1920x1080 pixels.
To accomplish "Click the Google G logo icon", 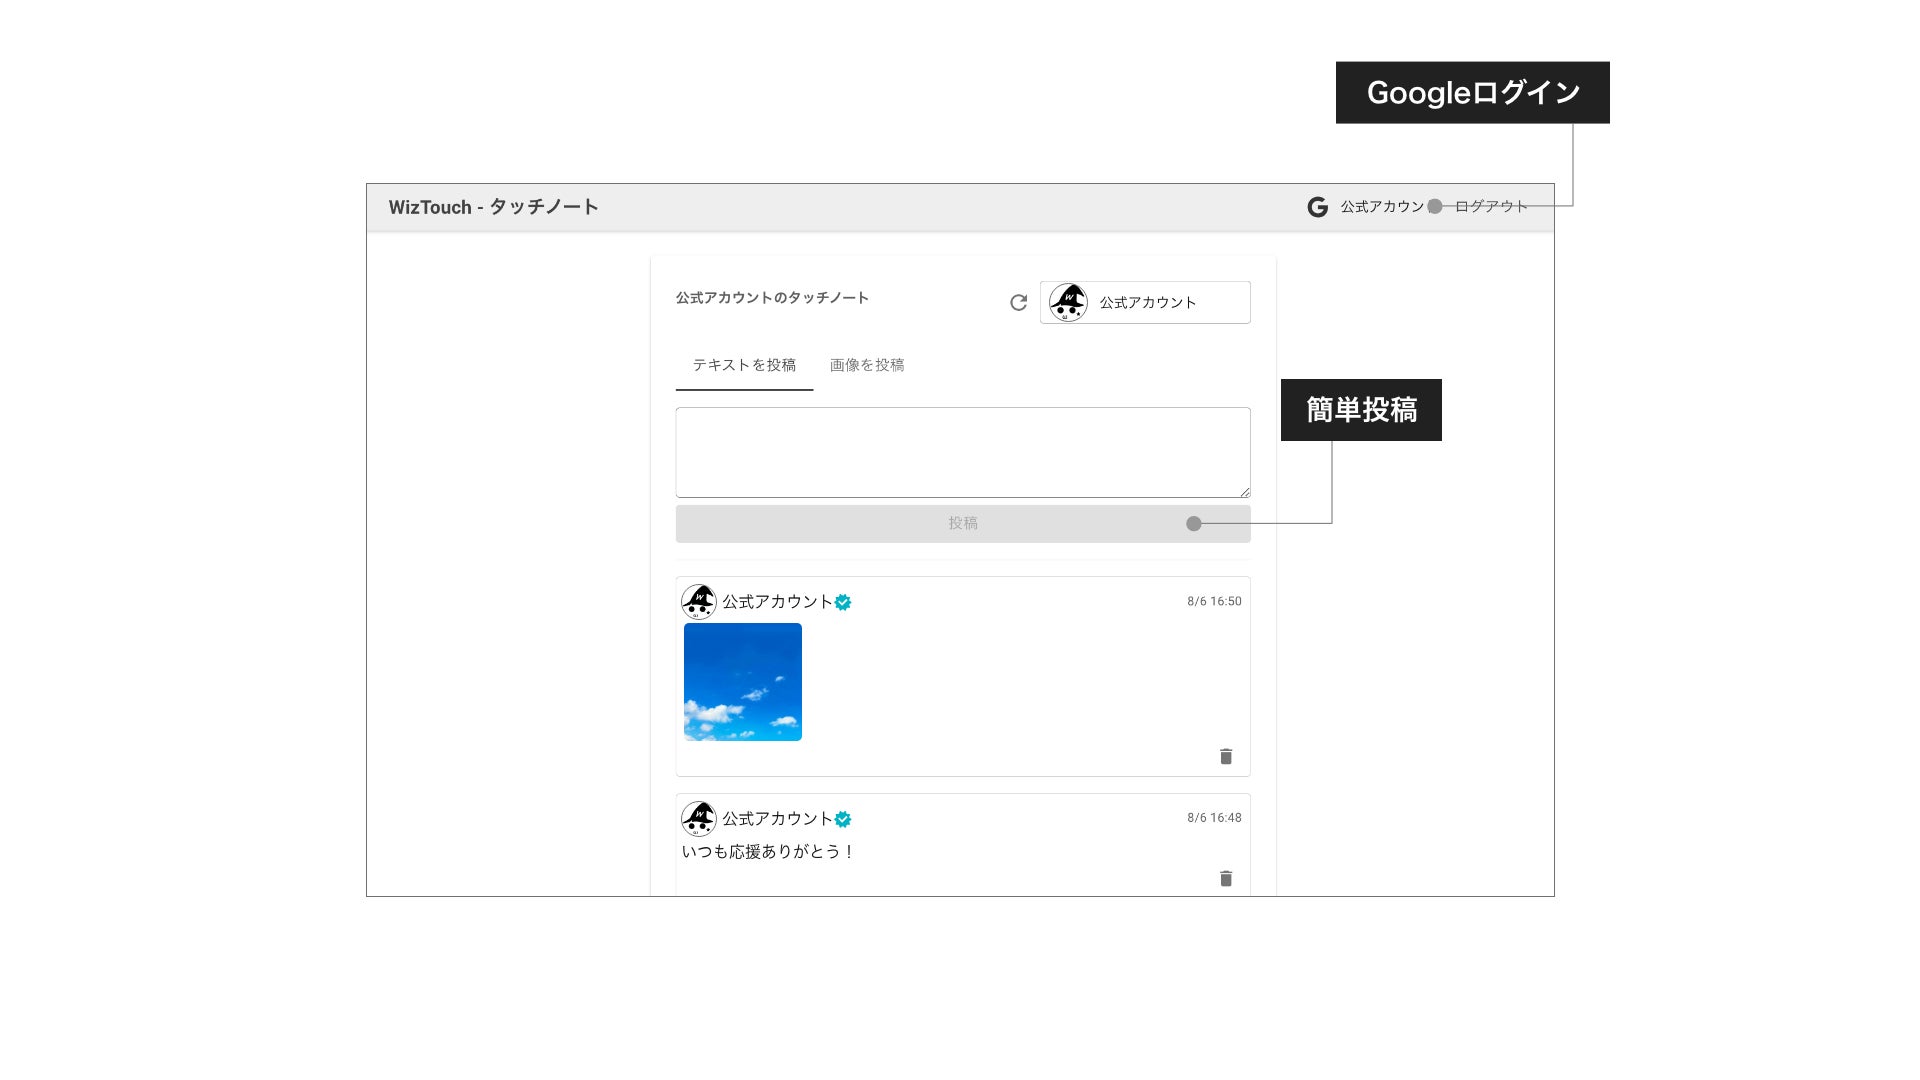I will (1317, 207).
